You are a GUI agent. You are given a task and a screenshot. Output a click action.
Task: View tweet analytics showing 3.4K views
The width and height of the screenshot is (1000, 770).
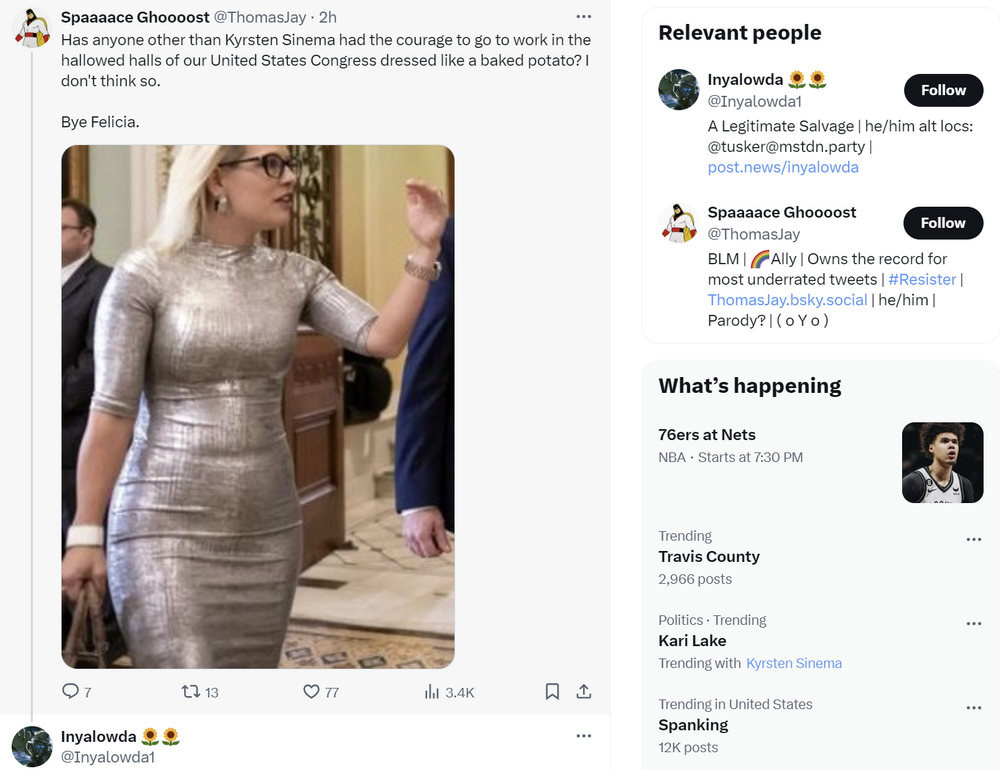(x=433, y=691)
